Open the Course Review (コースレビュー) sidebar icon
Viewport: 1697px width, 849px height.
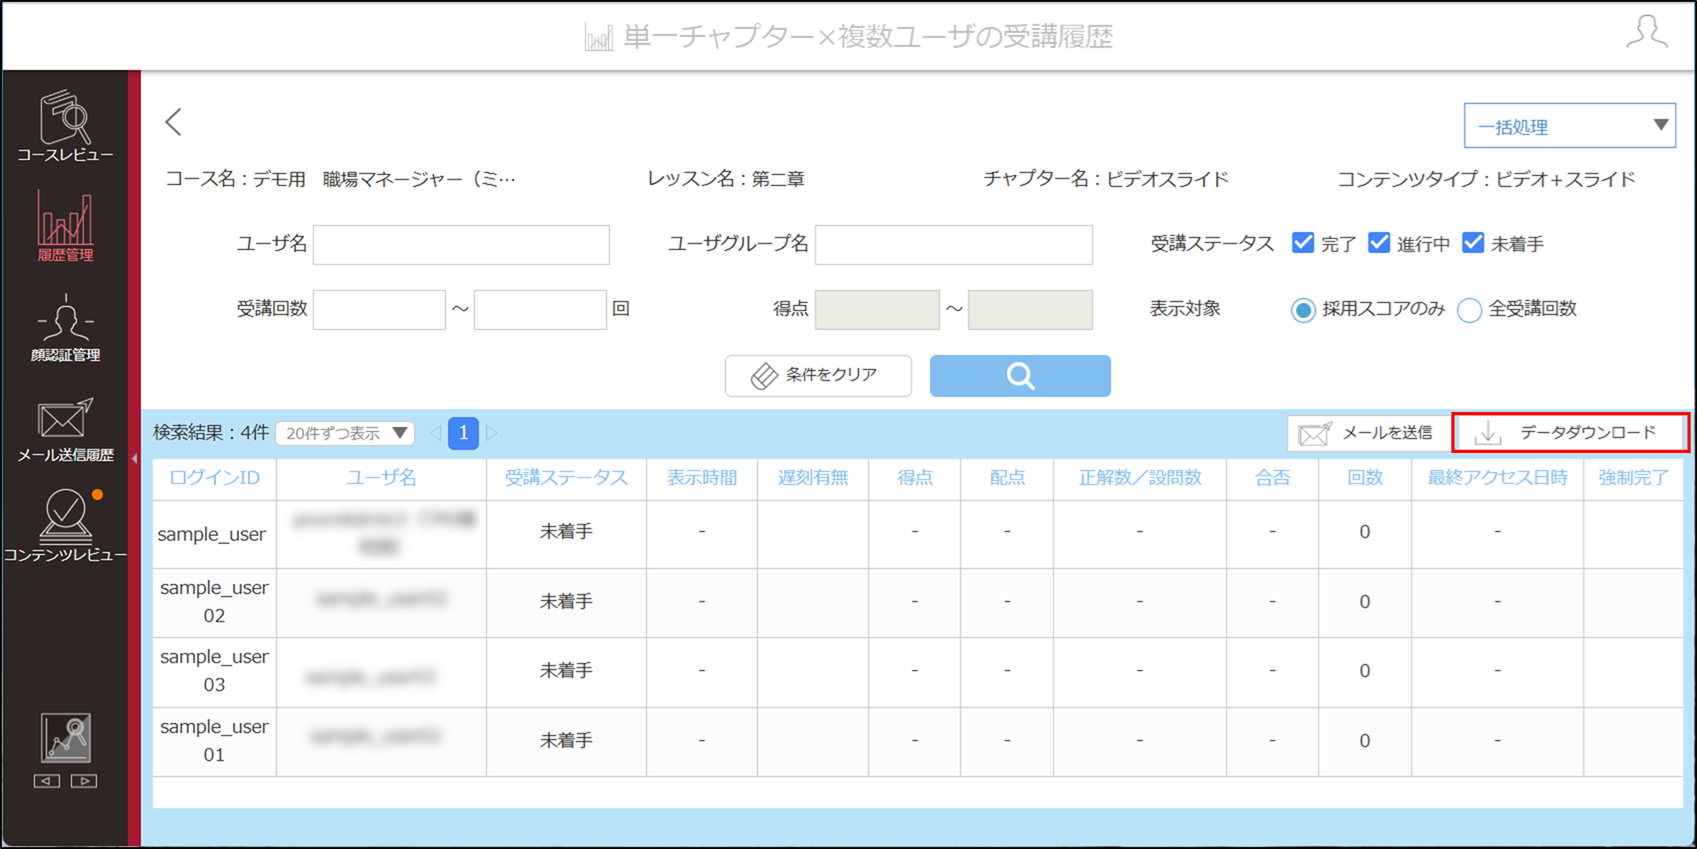point(65,126)
